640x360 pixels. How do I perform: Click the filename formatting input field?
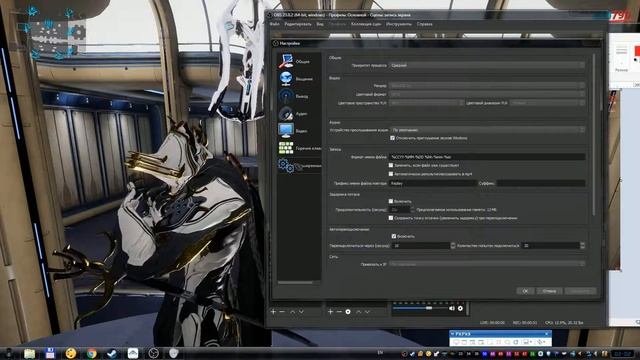tap(487, 157)
